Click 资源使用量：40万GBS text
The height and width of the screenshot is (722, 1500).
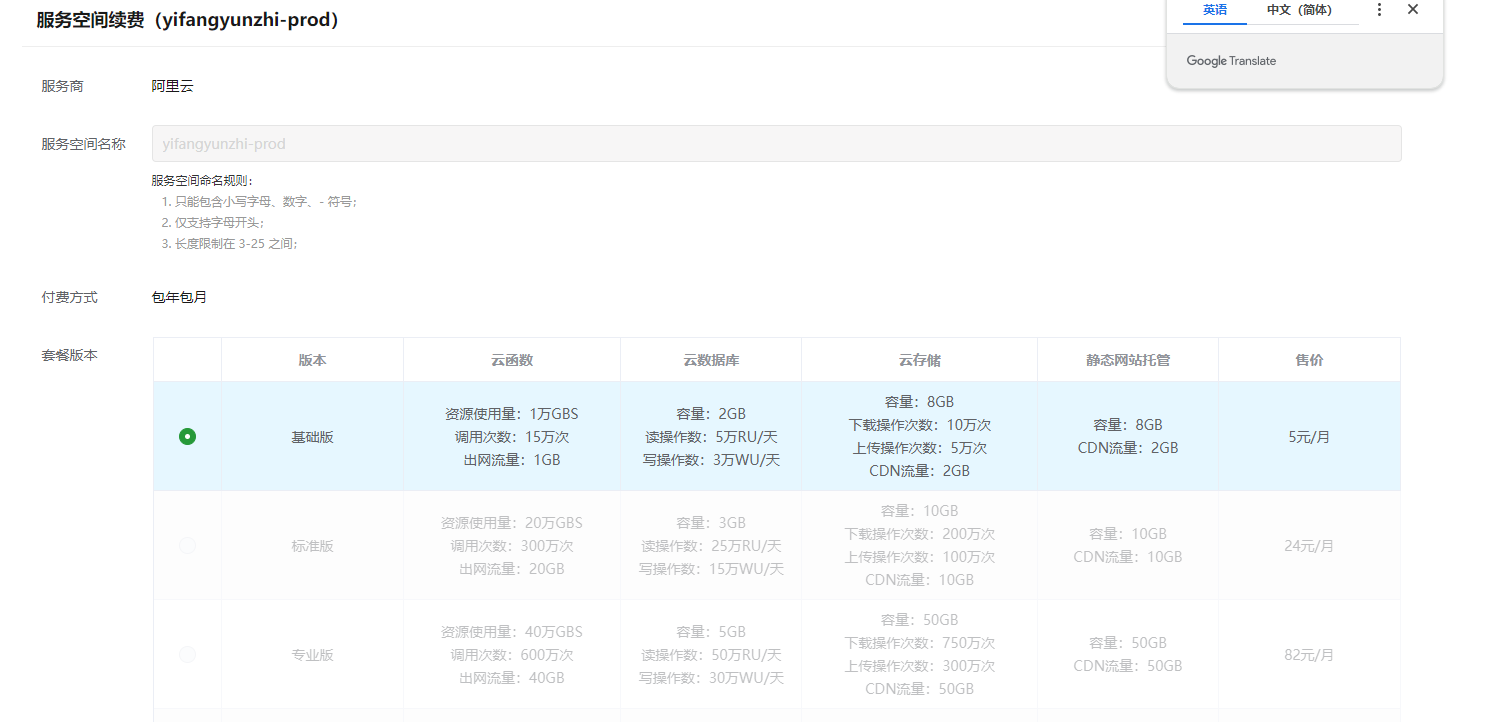coord(512,632)
